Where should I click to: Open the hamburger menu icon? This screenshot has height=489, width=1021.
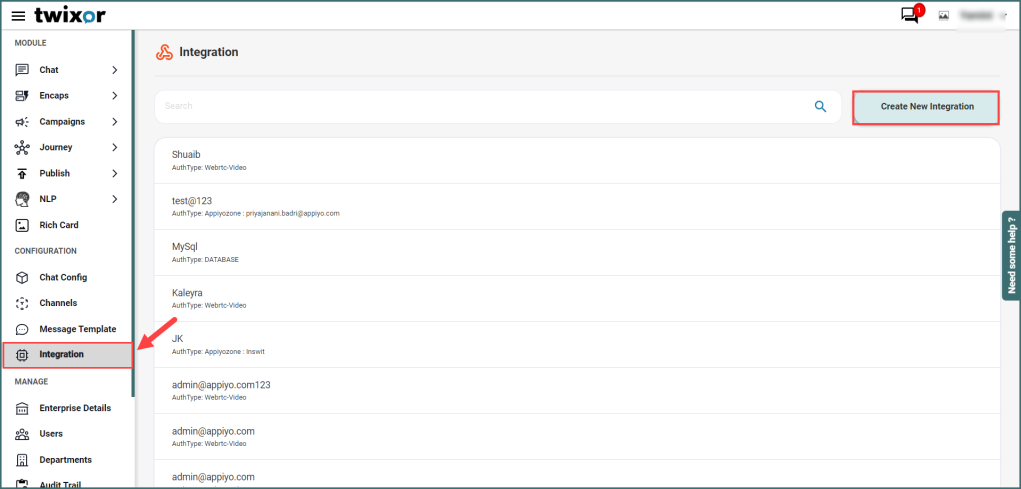pos(18,16)
